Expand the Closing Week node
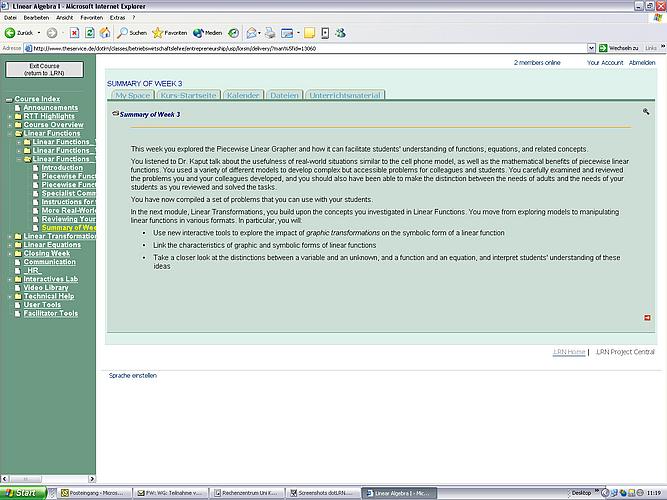Image resolution: width=667 pixels, height=500 pixels. (10, 253)
